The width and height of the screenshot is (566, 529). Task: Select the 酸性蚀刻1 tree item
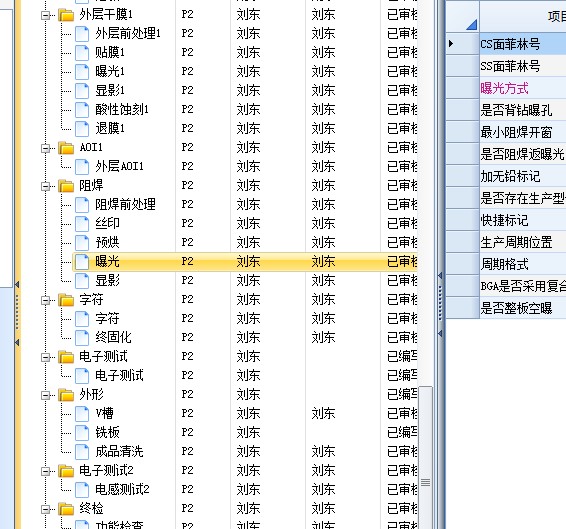122,109
